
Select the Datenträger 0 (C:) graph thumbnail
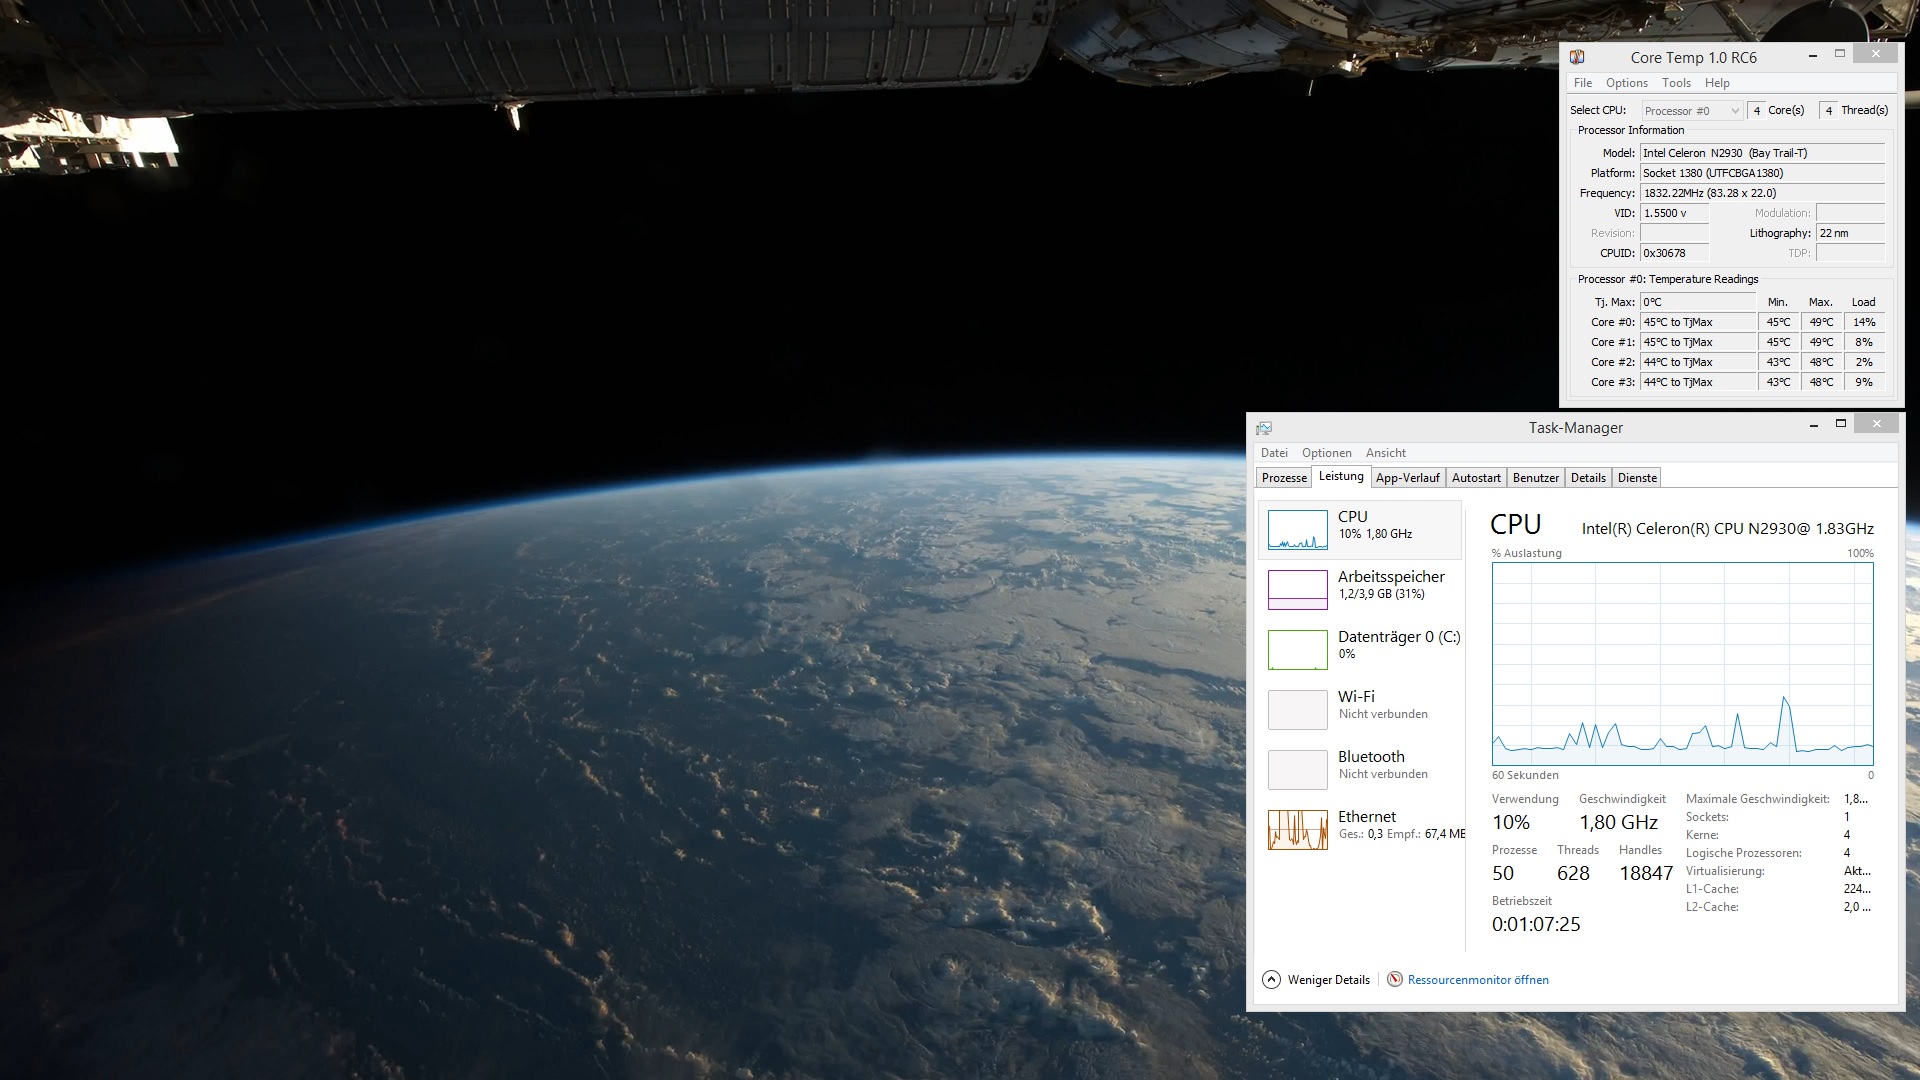pos(1298,650)
